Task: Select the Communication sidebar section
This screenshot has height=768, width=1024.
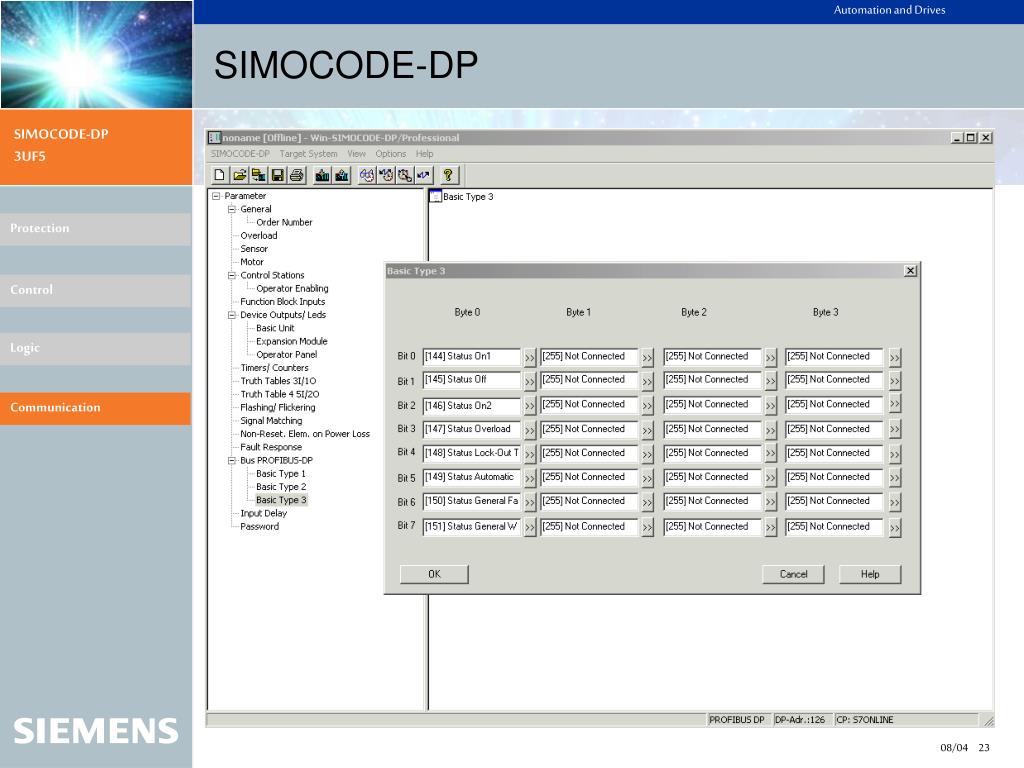Action: 95,408
